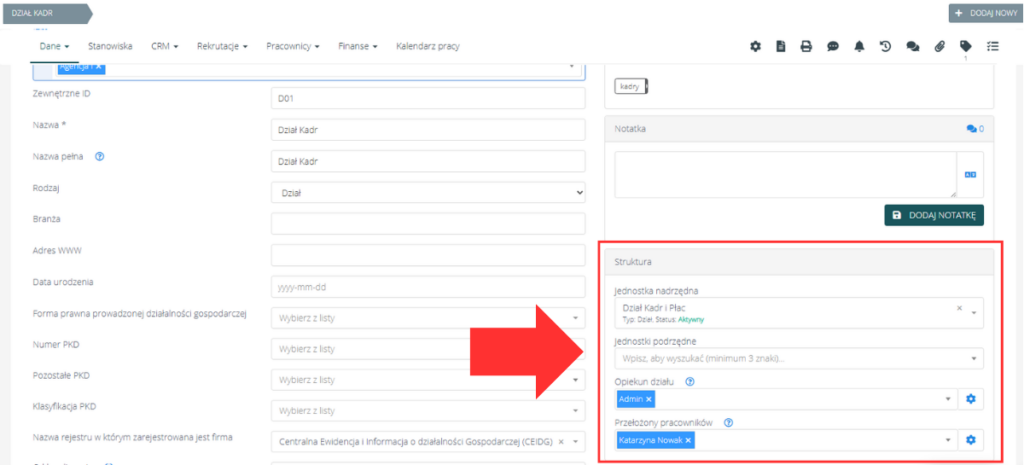
Task: Expand the Nazwa rejestru dropdown arrow
Action: click(575, 441)
